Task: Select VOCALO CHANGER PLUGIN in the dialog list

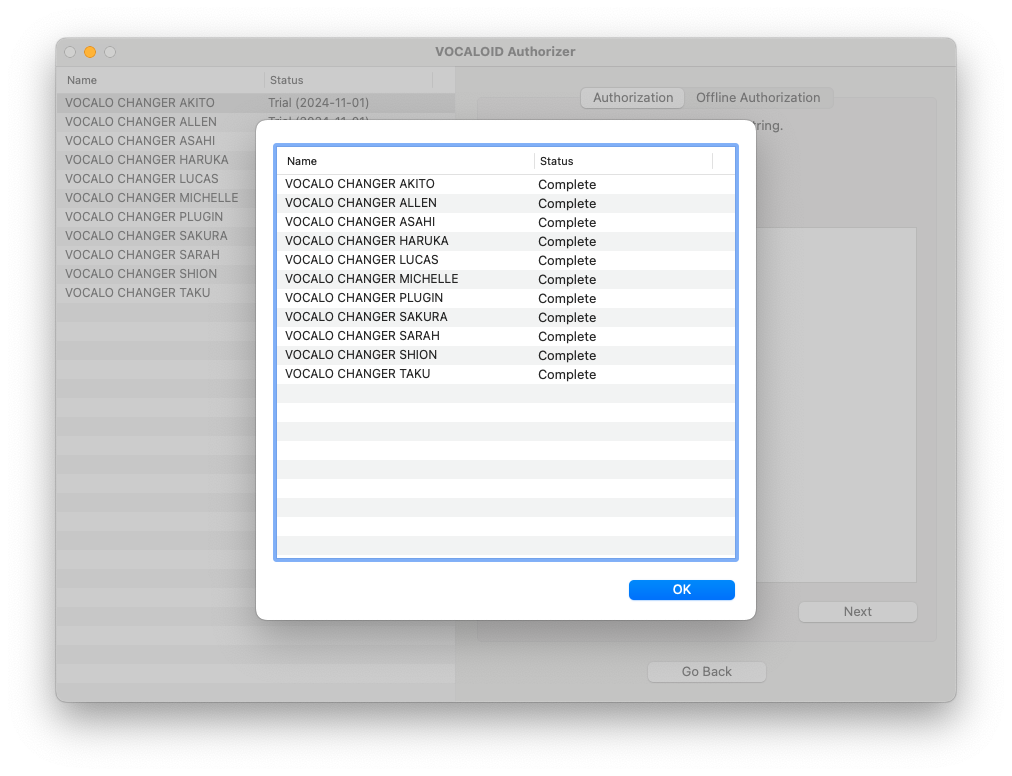Action: pyautogui.click(x=364, y=298)
